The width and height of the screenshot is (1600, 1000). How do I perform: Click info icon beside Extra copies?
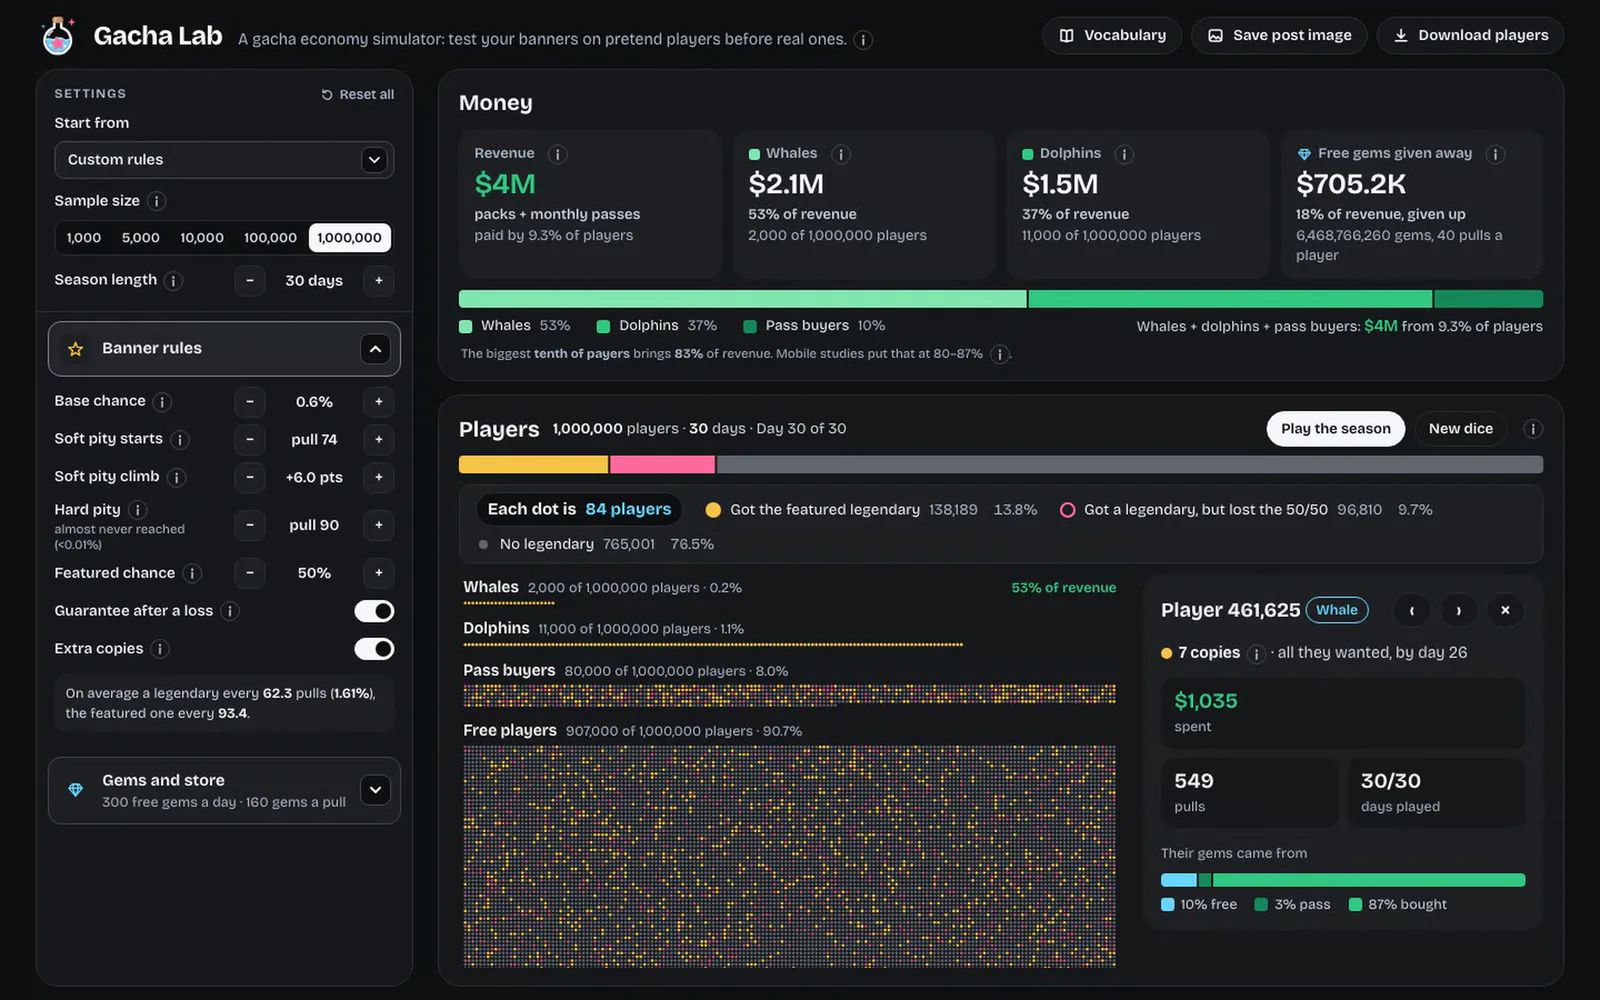[x=160, y=649]
